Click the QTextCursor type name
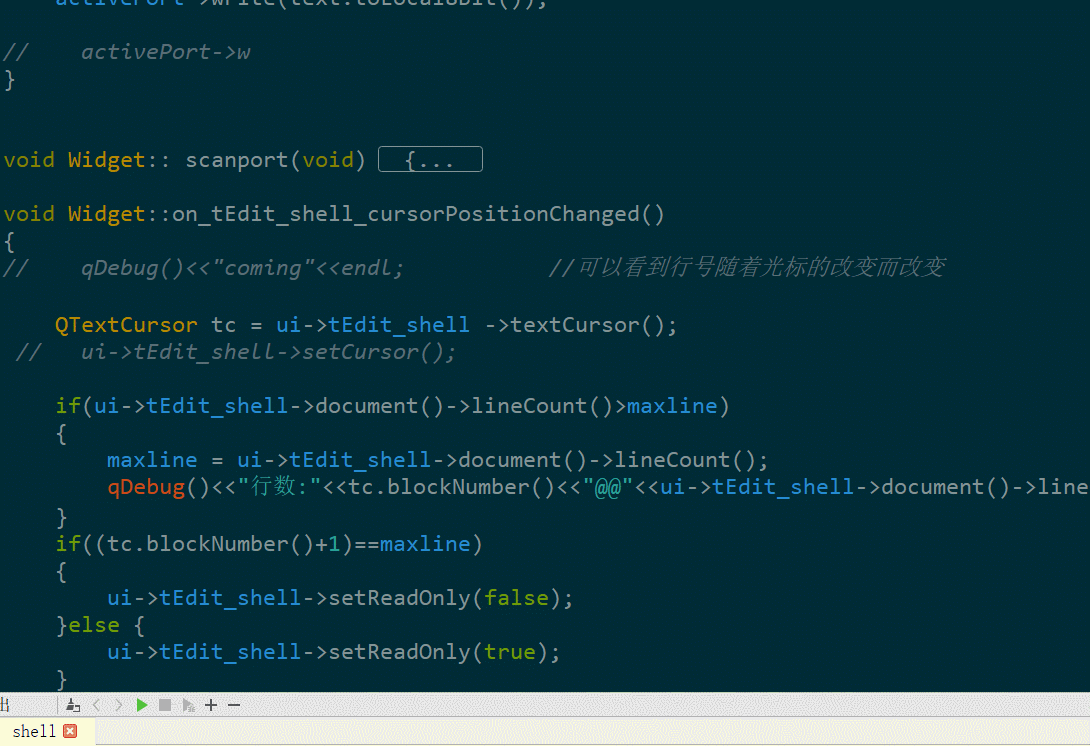The width and height of the screenshot is (1090, 746). pyautogui.click(x=126, y=325)
